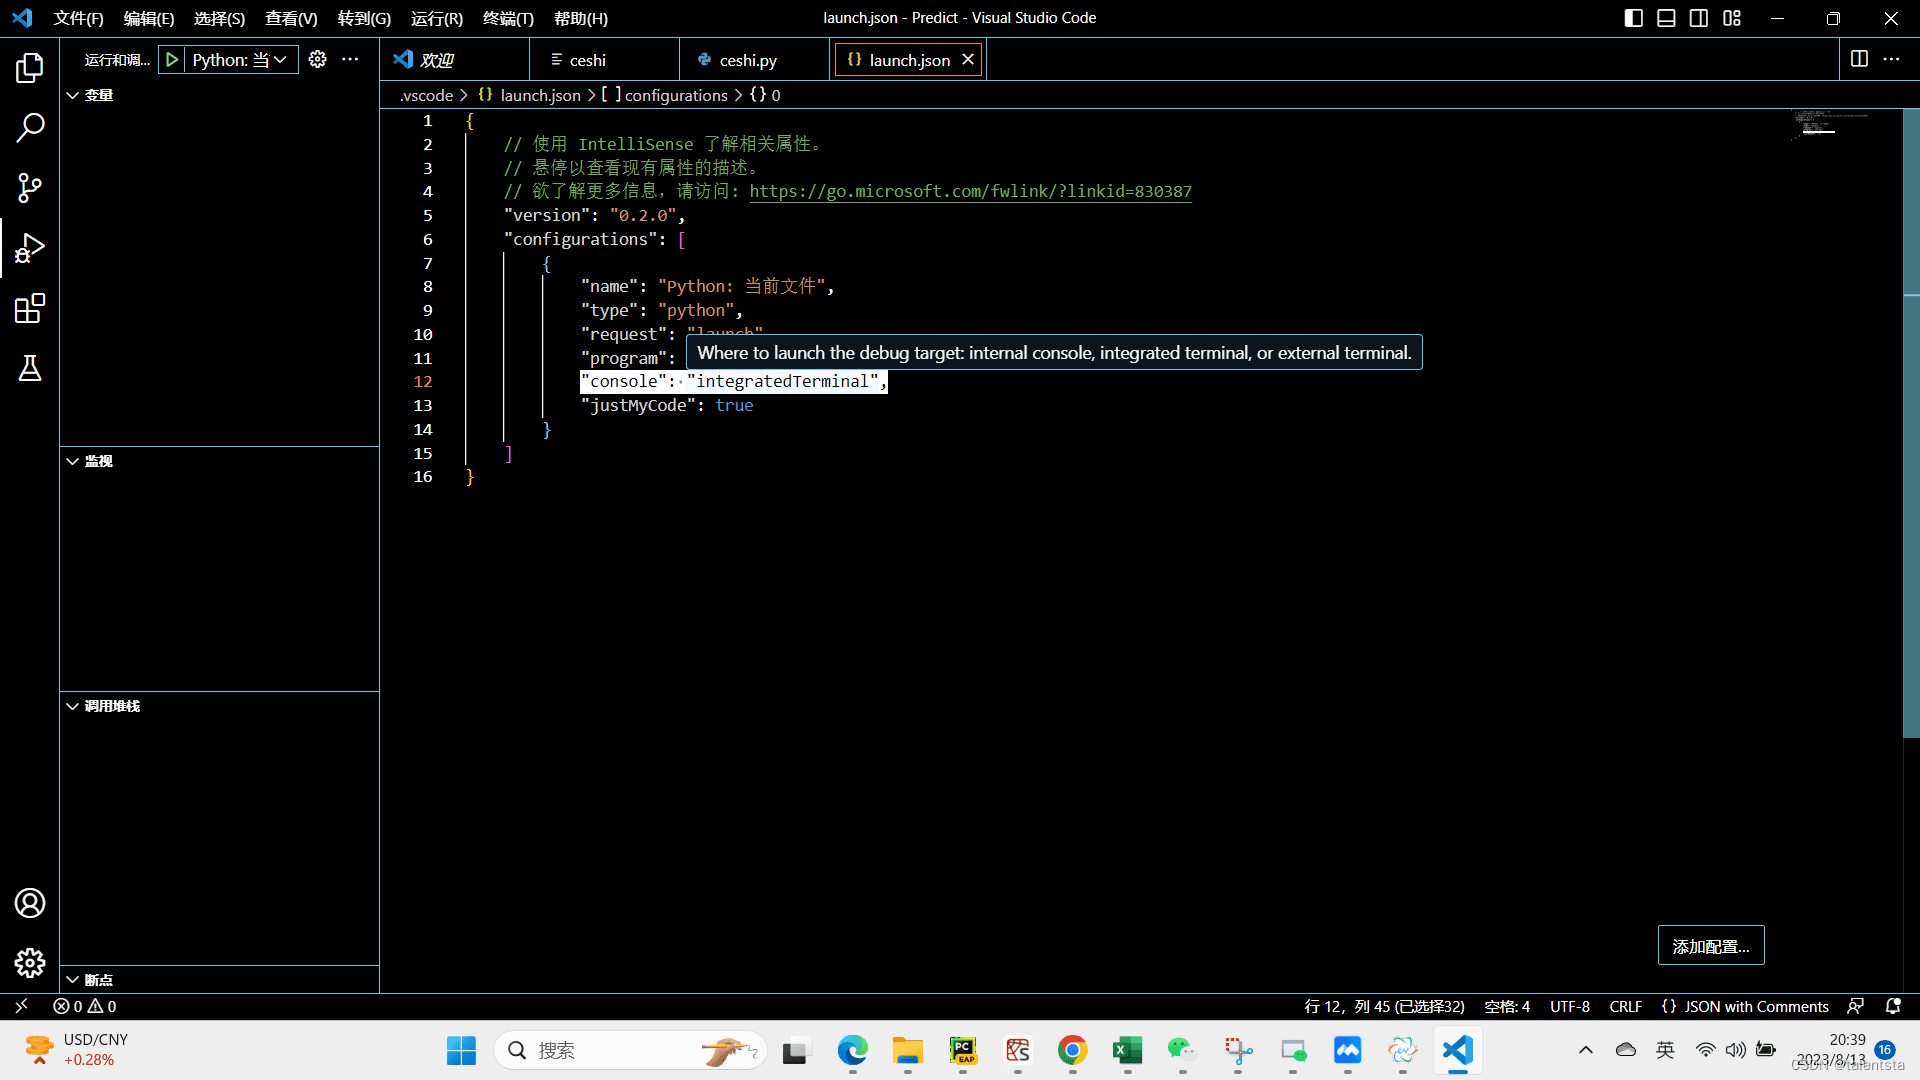Switch to the ceshi tab
Viewport: 1920px width, 1080px height.
tap(604, 60)
